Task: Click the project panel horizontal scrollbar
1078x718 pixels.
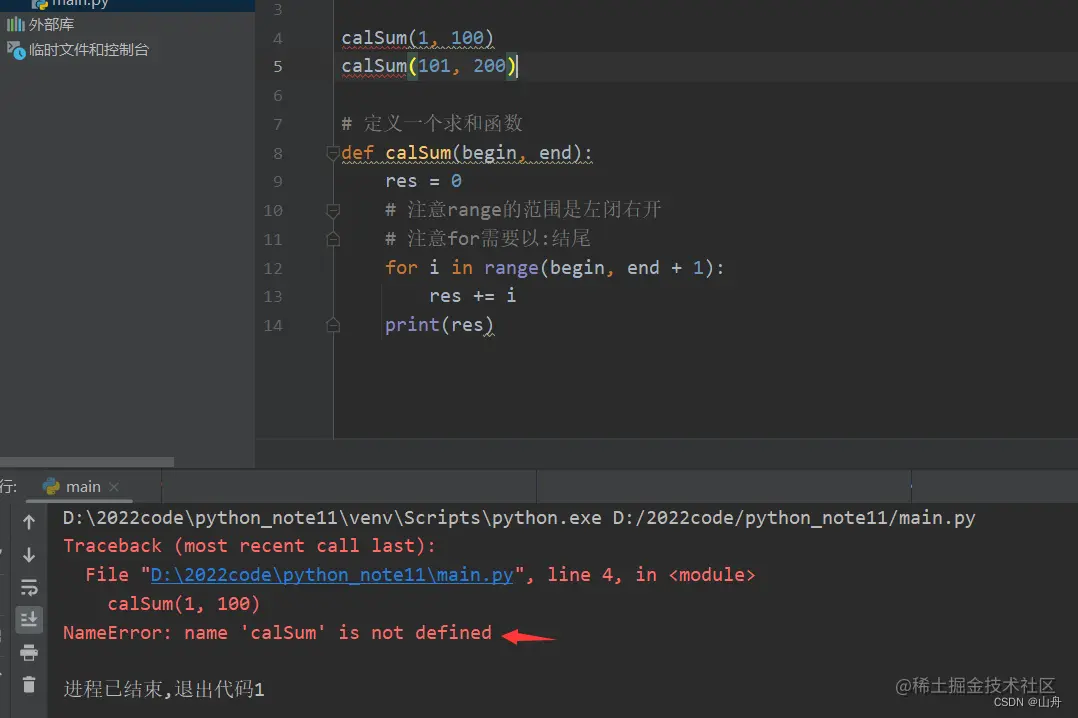Action: coord(87,461)
